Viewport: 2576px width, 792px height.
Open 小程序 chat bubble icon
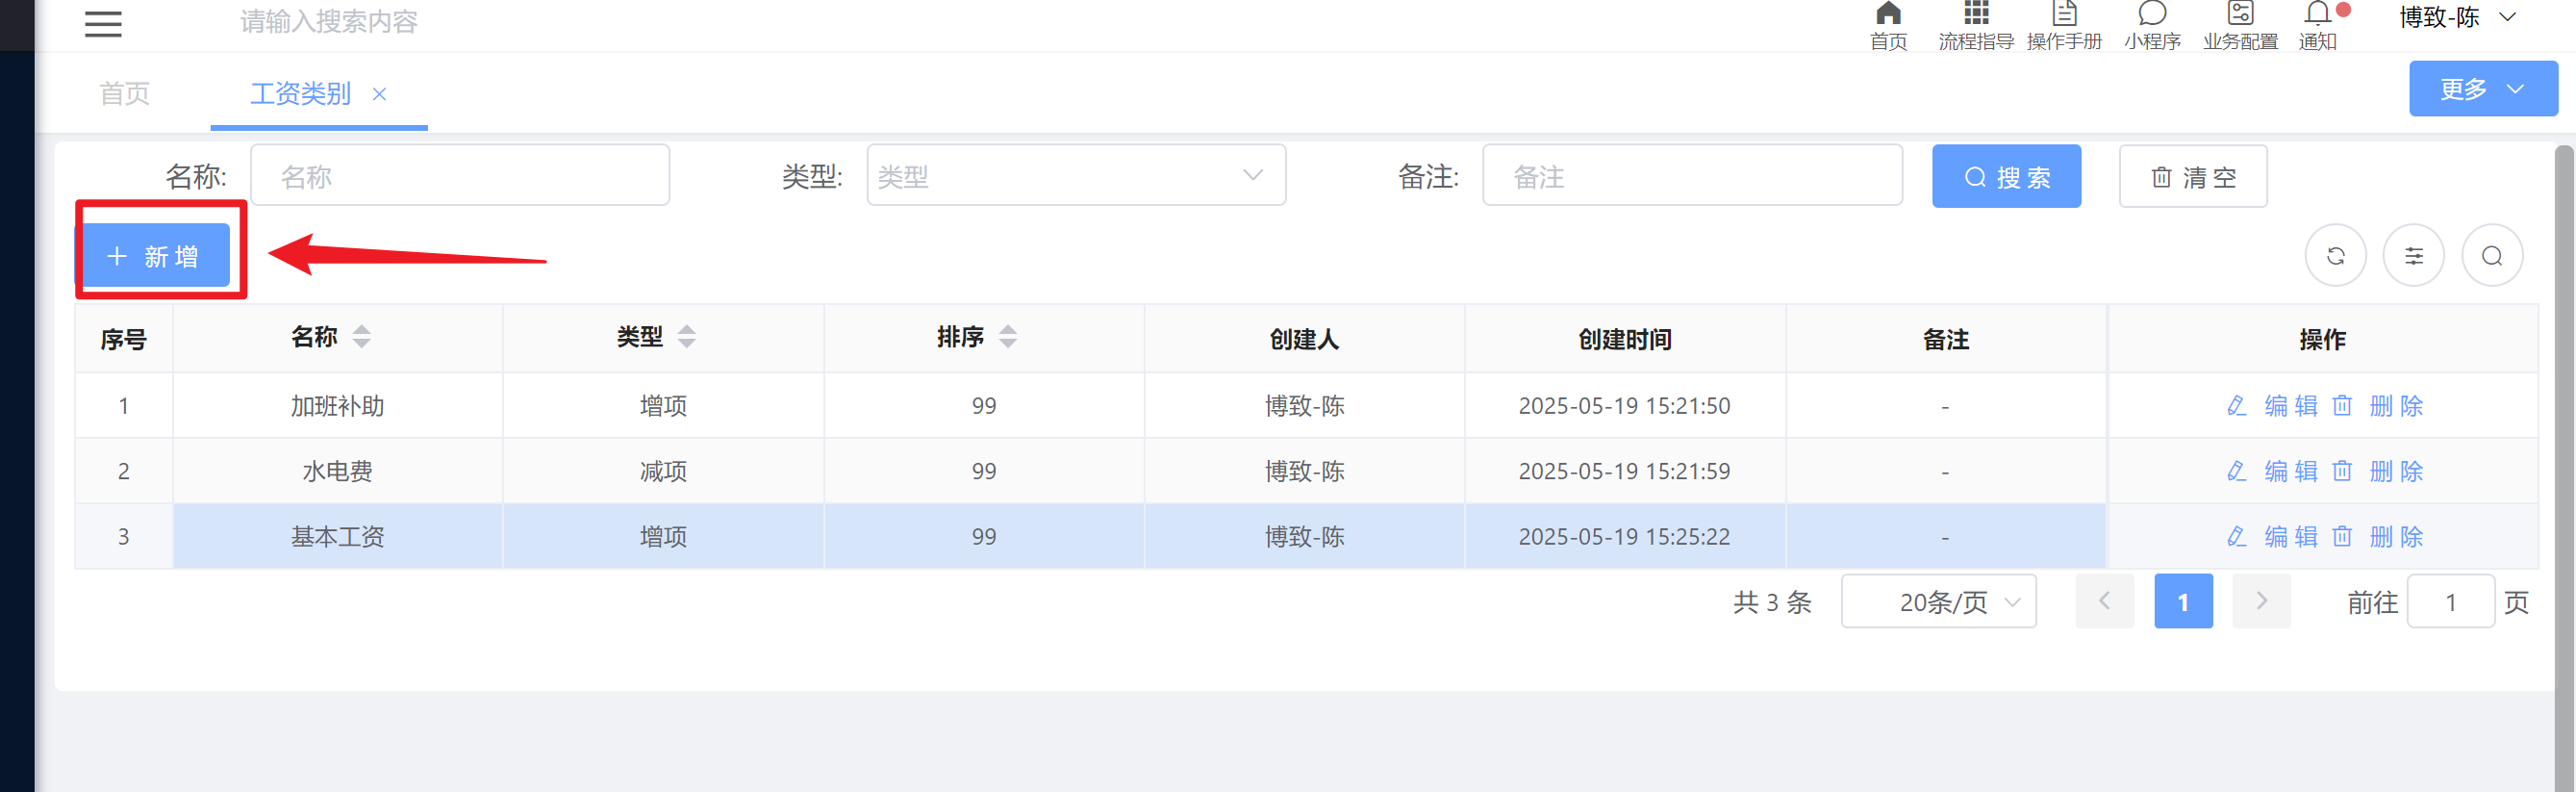pyautogui.click(x=2152, y=26)
